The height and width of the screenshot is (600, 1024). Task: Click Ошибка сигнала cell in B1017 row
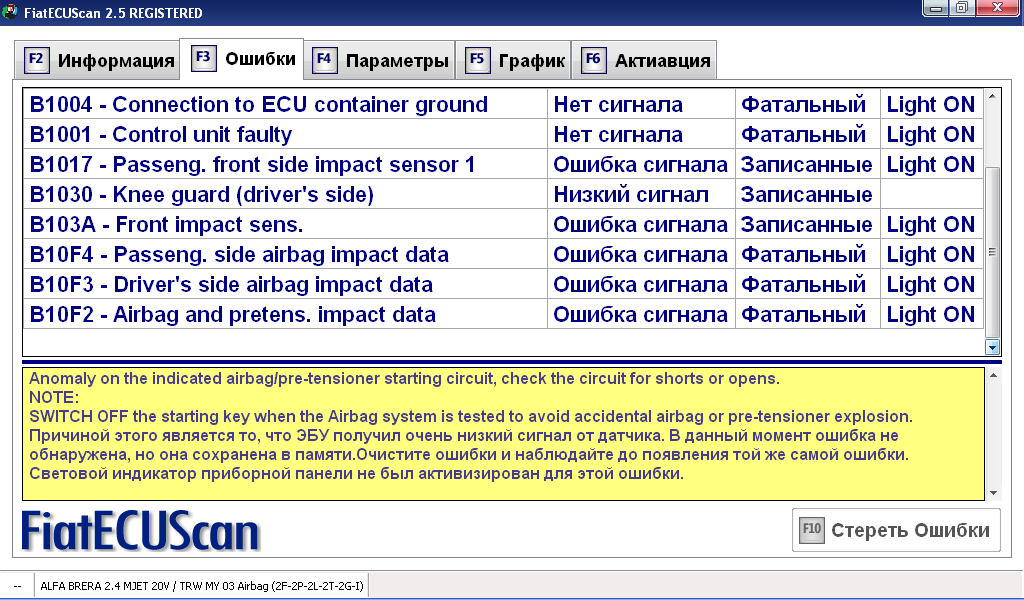pyautogui.click(x=641, y=165)
